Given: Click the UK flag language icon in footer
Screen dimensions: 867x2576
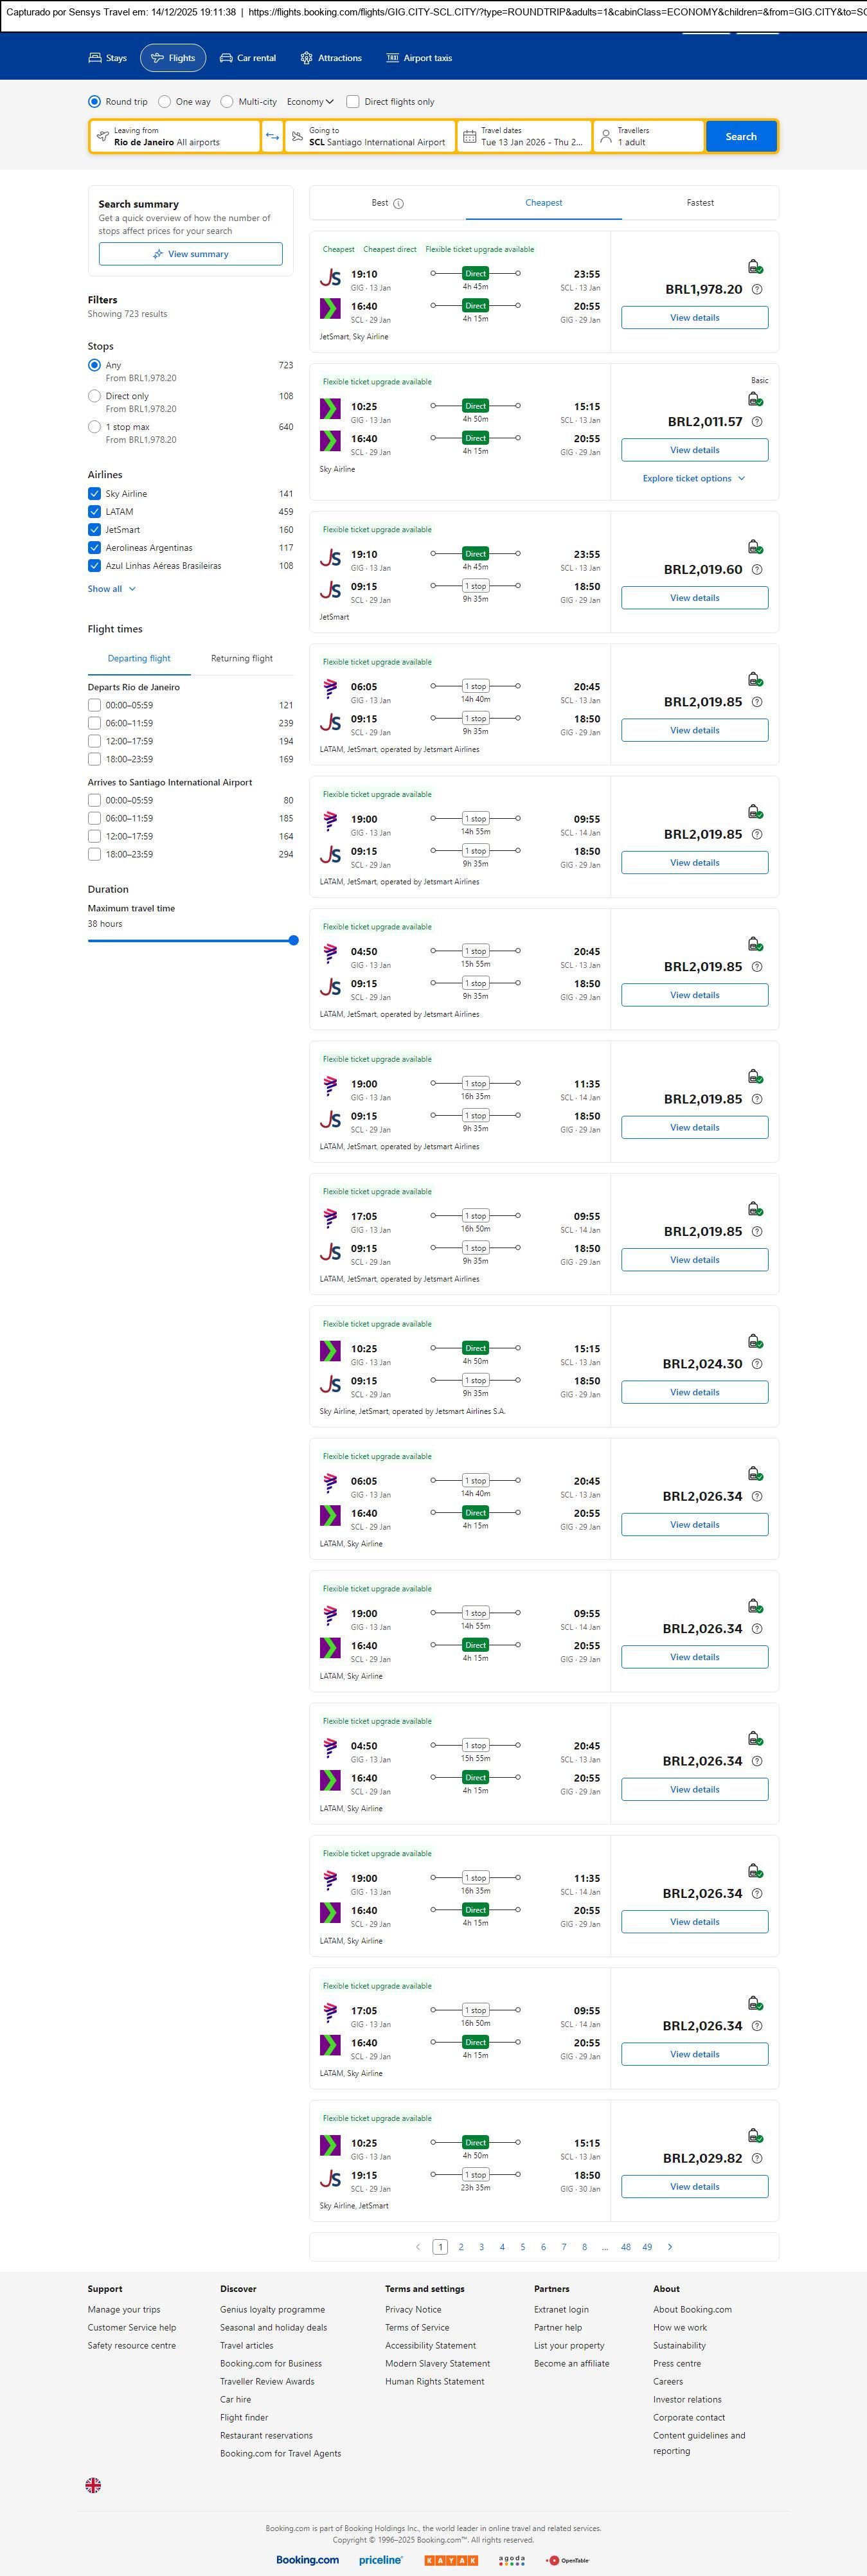Looking at the screenshot, I should [93, 2485].
